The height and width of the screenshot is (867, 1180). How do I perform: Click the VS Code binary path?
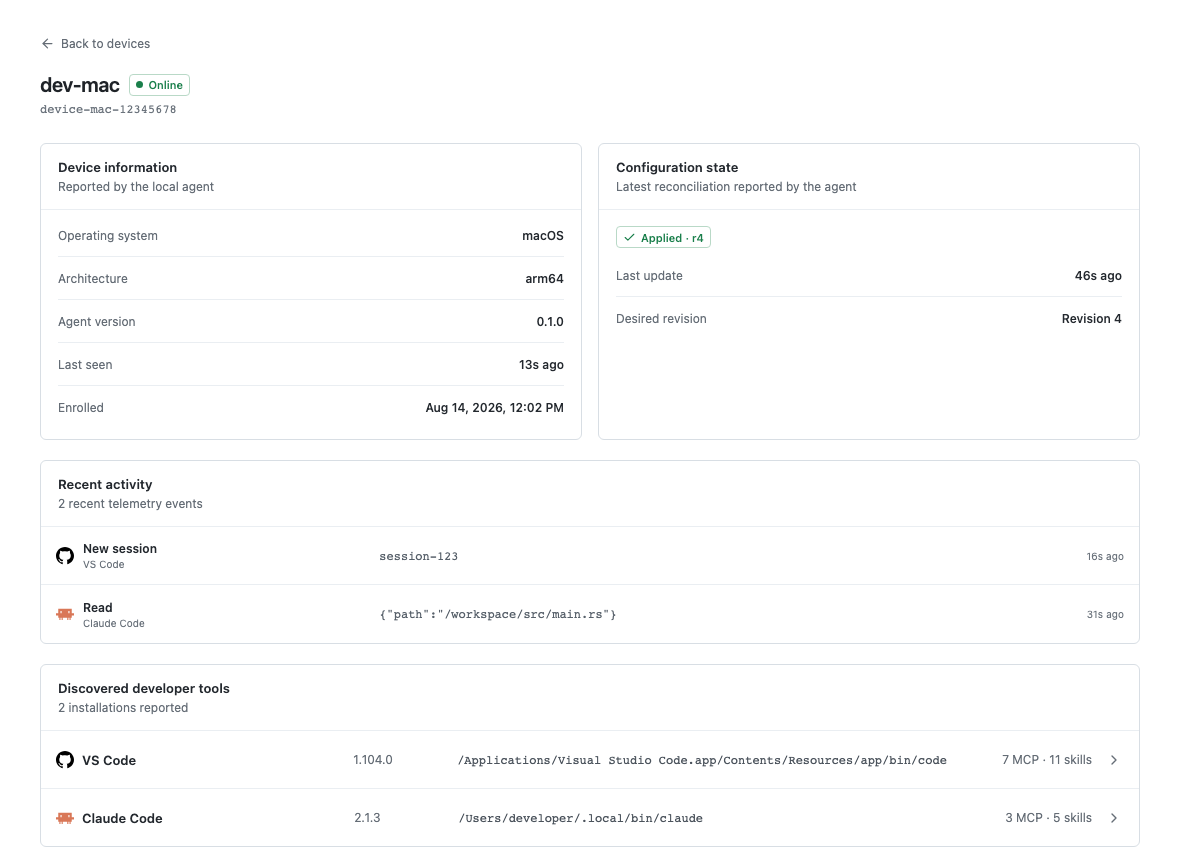(x=702, y=760)
